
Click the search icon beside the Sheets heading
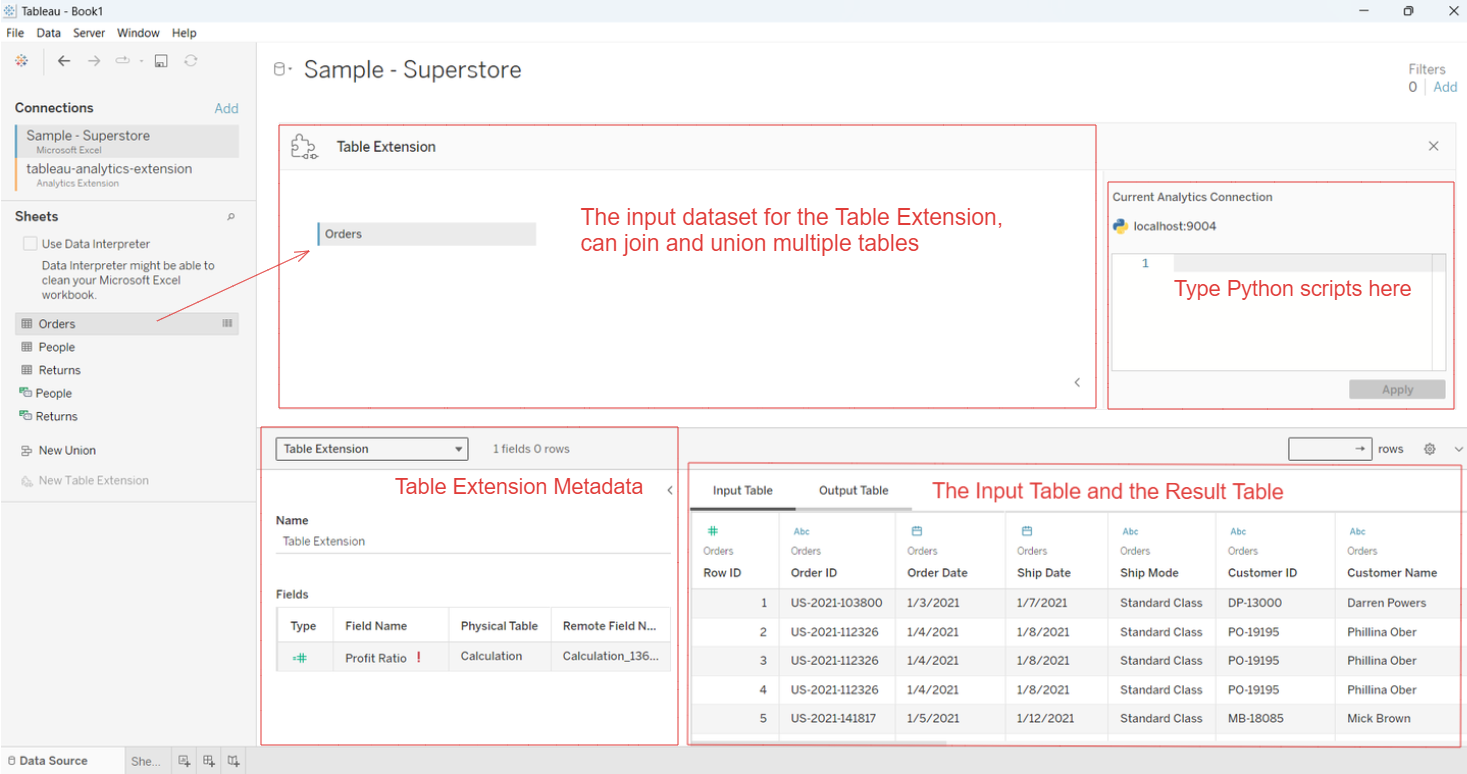click(231, 217)
